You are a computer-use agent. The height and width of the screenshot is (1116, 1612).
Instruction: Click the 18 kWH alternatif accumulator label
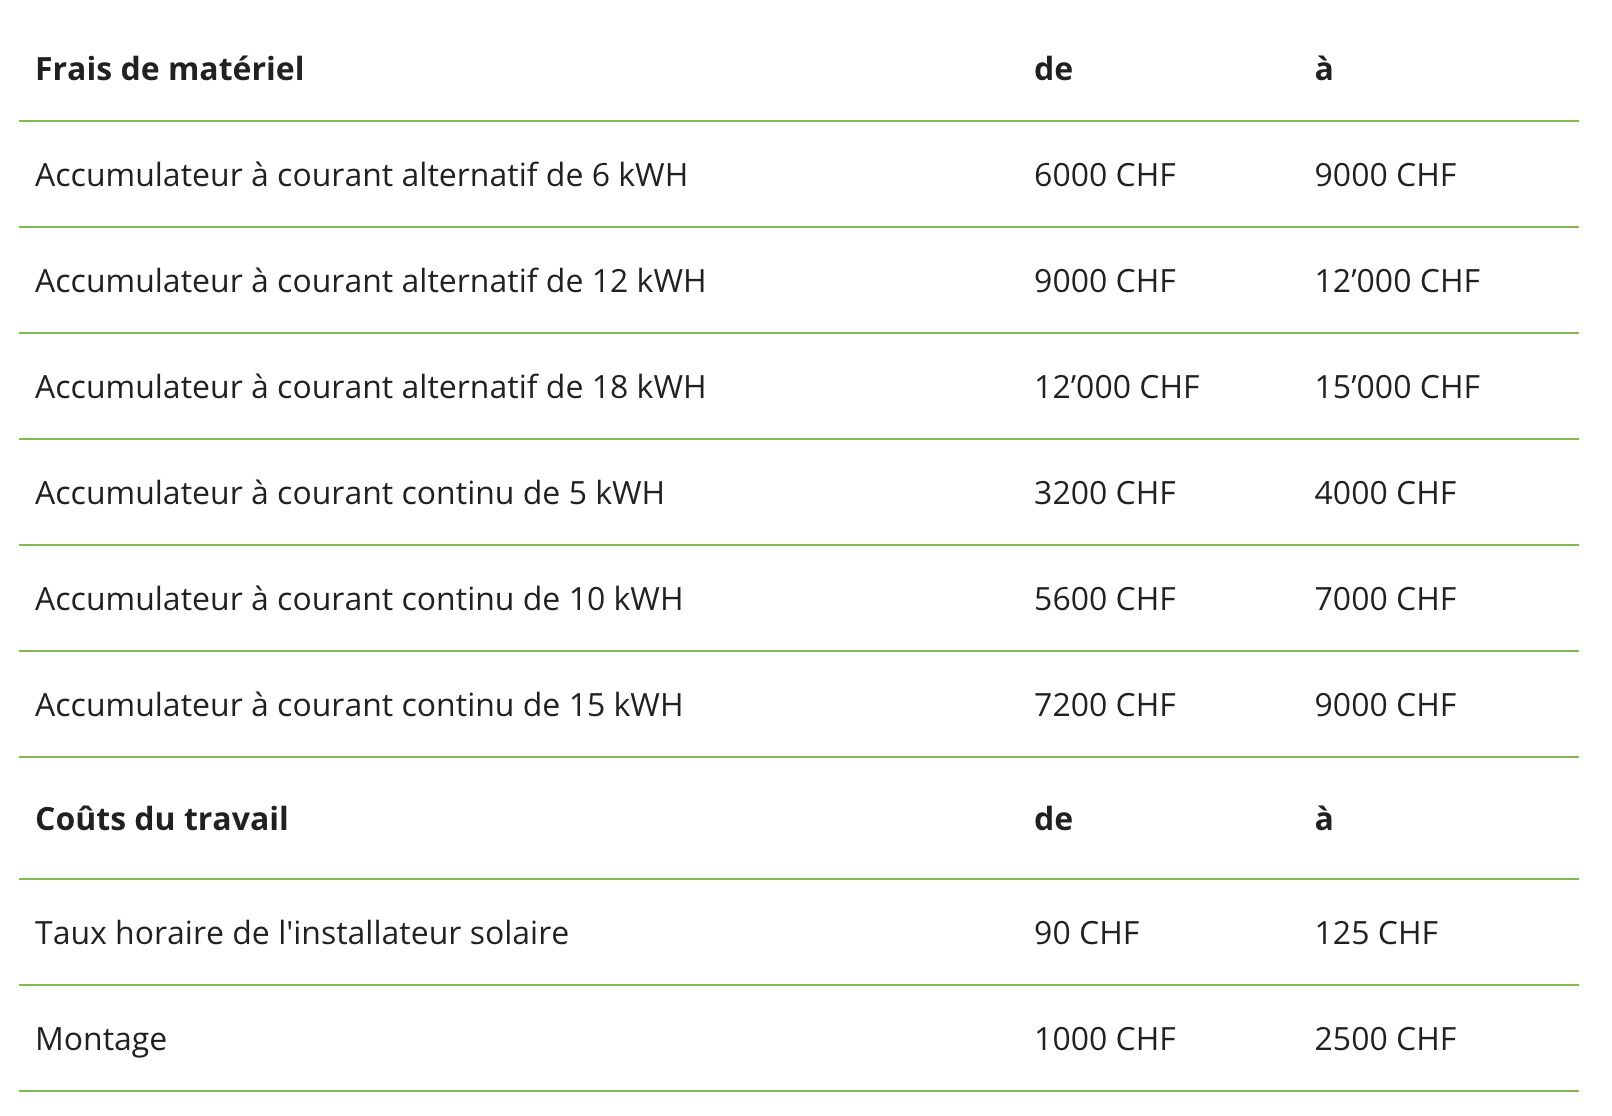point(370,387)
